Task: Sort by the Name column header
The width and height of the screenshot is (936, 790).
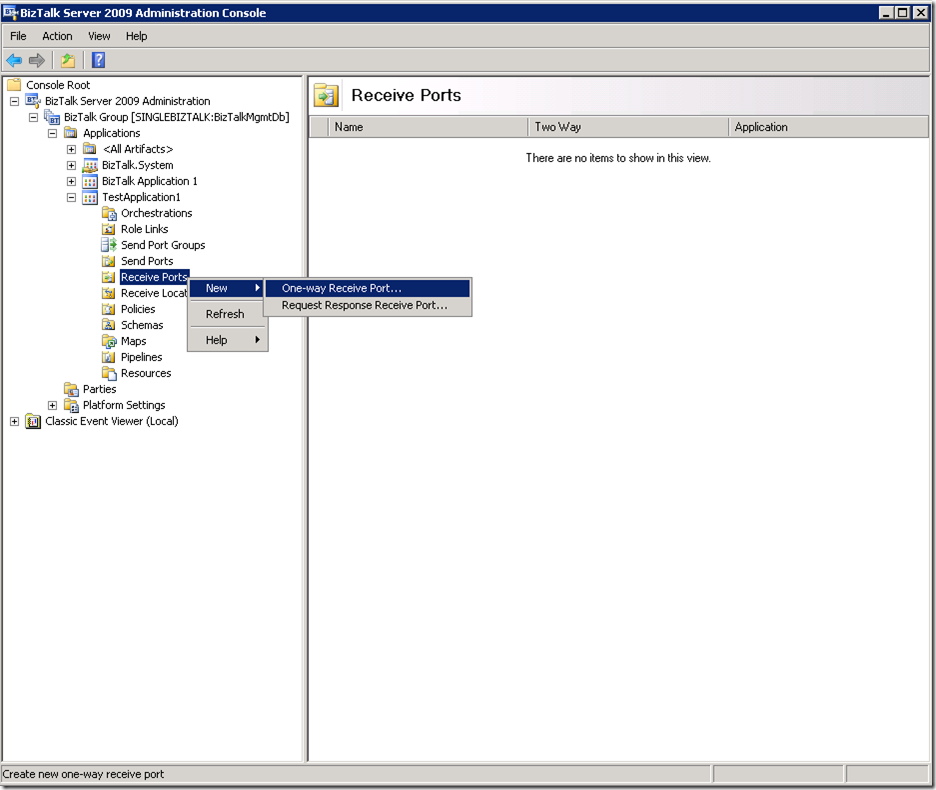Action: (428, 127)
